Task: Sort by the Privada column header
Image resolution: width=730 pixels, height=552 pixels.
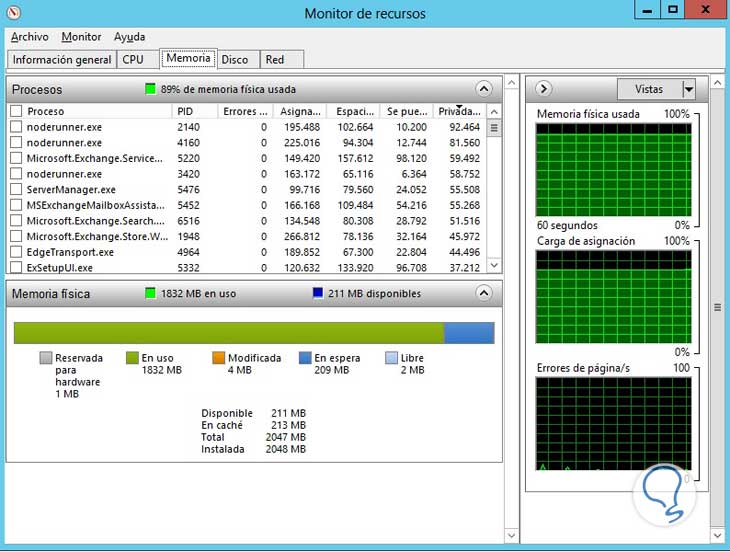Action: pos(460,111)
